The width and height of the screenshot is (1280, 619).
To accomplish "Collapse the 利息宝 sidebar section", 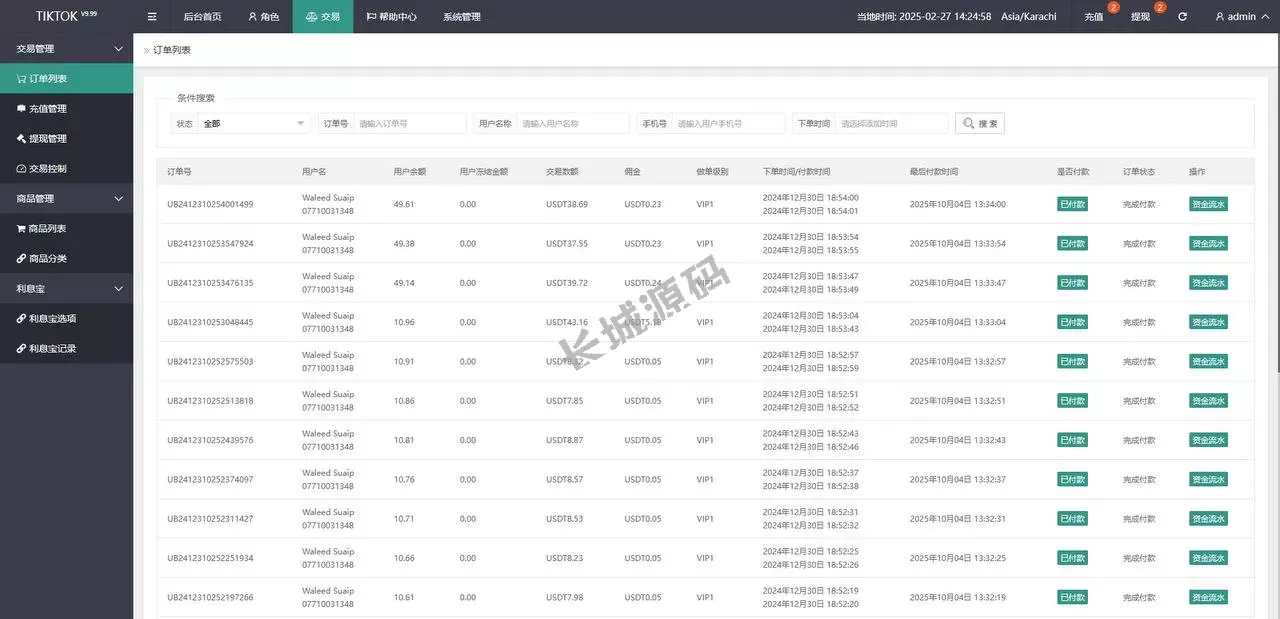I will point(66,288).
